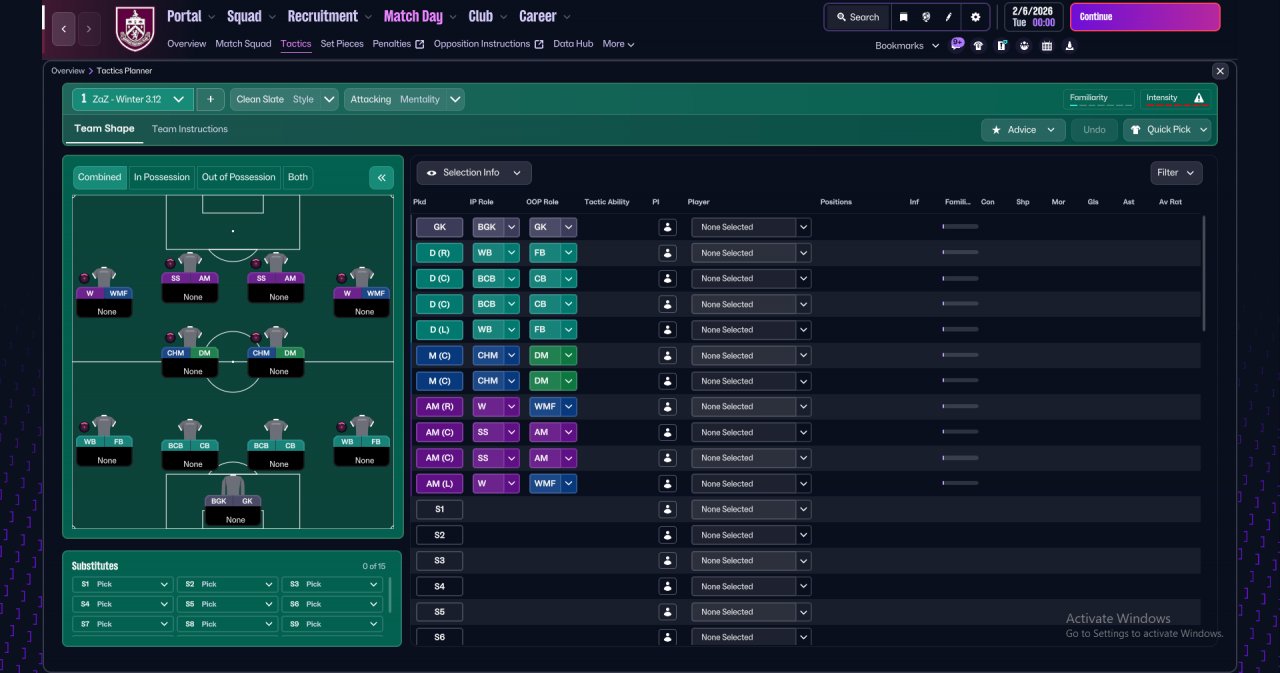The image size is (1280, 673).
Task: Open the S1 Pick dropdown in Substitutes
Action: 123,584
